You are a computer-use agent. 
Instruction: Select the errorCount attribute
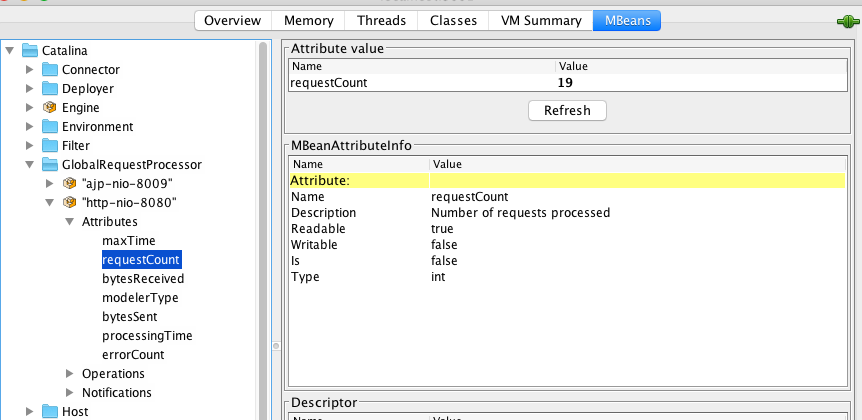133,355
